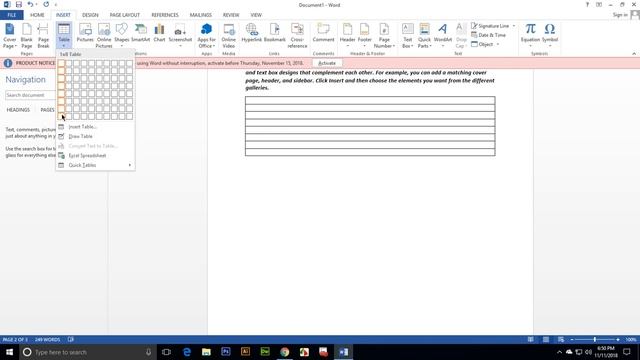The width and height of the screenshot is (640, 360).
Task: Insert a Chart
Action: click(159, 33)
